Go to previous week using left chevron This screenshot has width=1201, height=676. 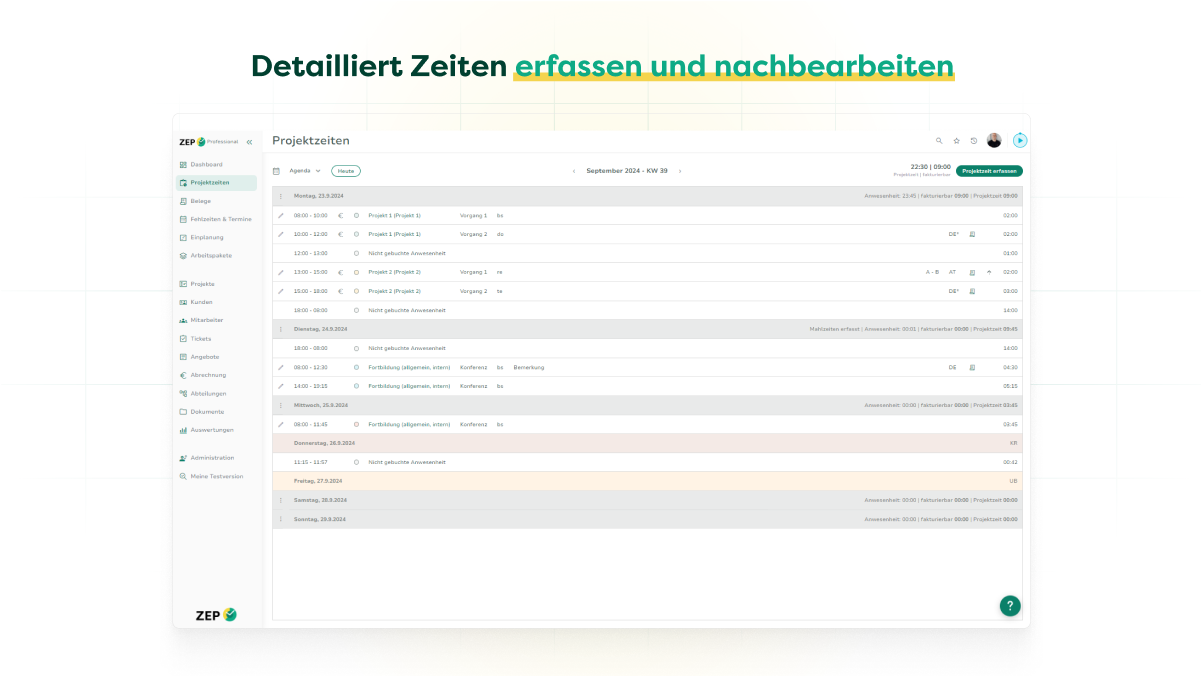coord(574,171)
